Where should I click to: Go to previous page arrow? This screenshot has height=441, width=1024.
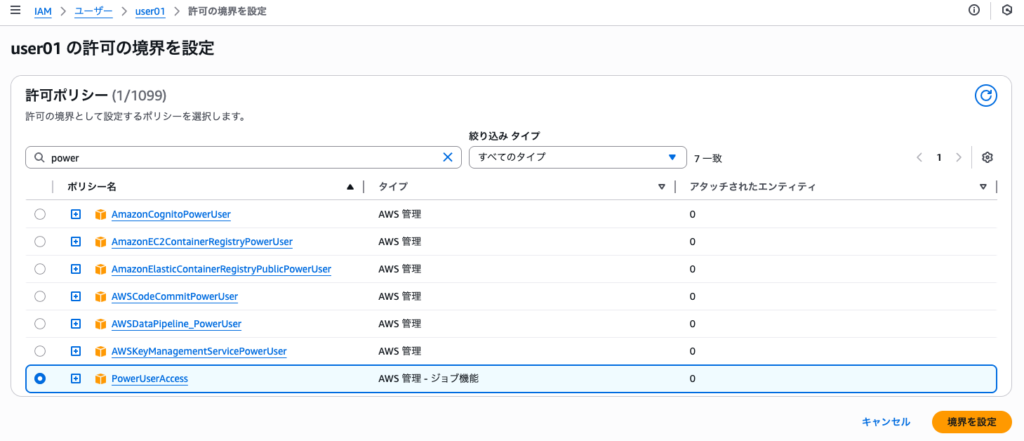pyautogui.click(x=920, y=157)
